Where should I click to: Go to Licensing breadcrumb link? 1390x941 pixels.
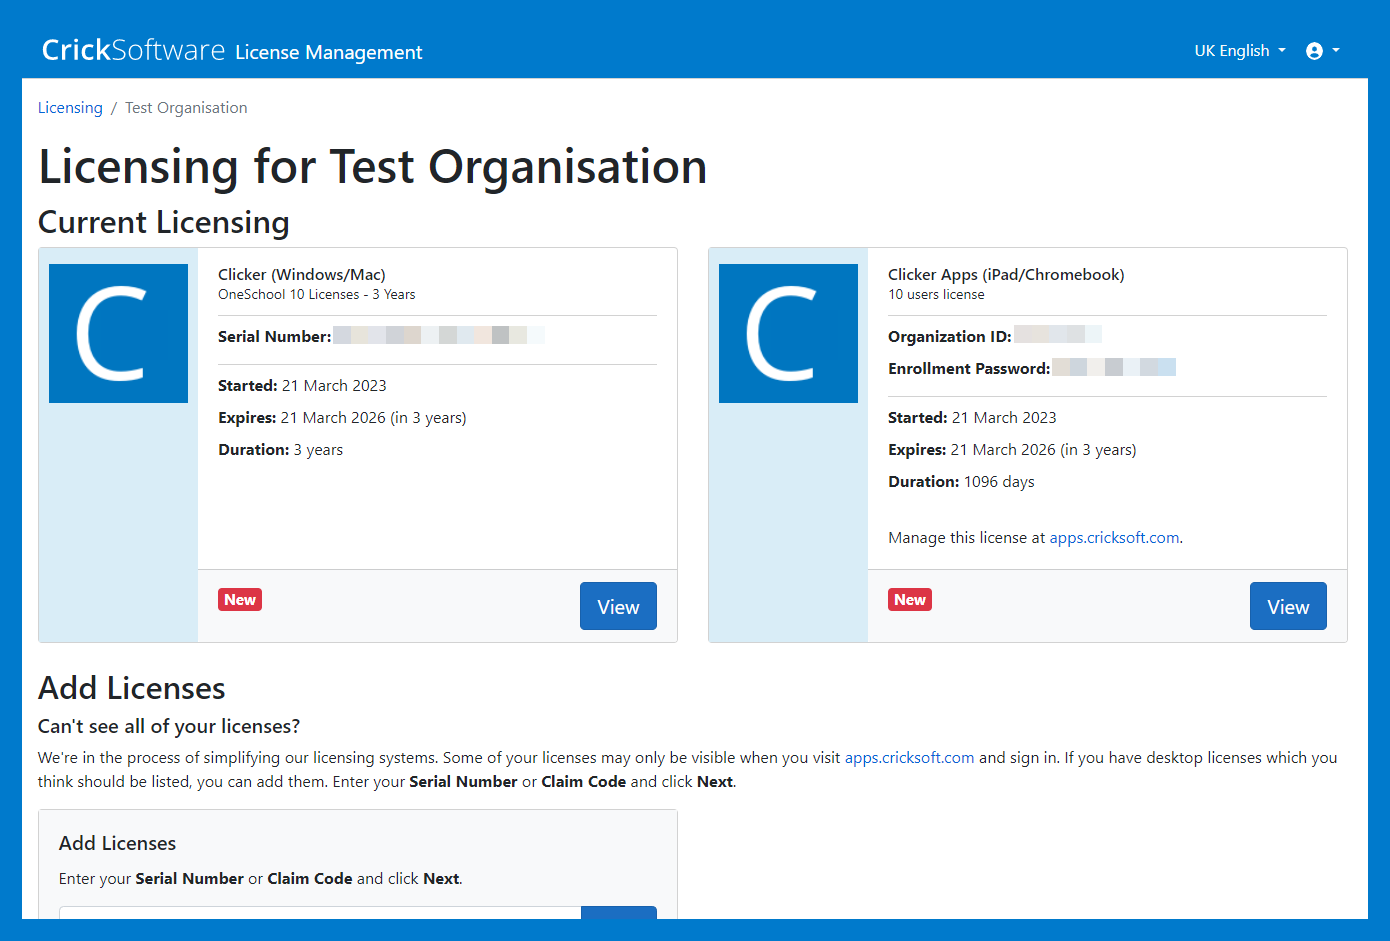(x=70, y=108)
